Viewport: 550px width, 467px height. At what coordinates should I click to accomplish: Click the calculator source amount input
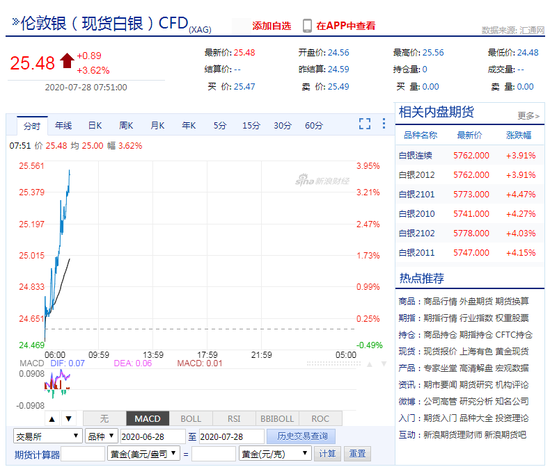point(83,454)
